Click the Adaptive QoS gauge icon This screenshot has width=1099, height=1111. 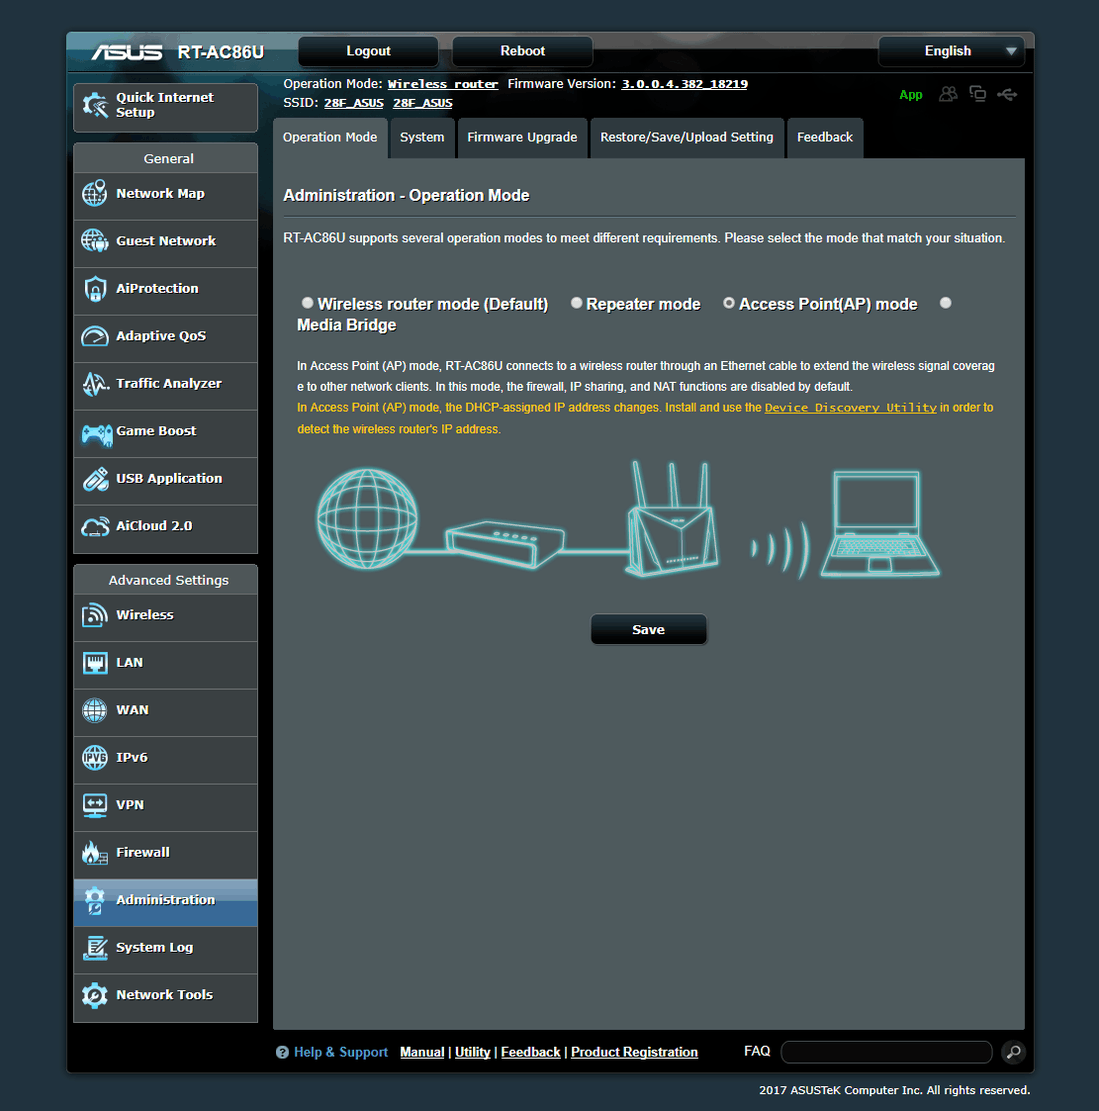(x=95, y=336)
